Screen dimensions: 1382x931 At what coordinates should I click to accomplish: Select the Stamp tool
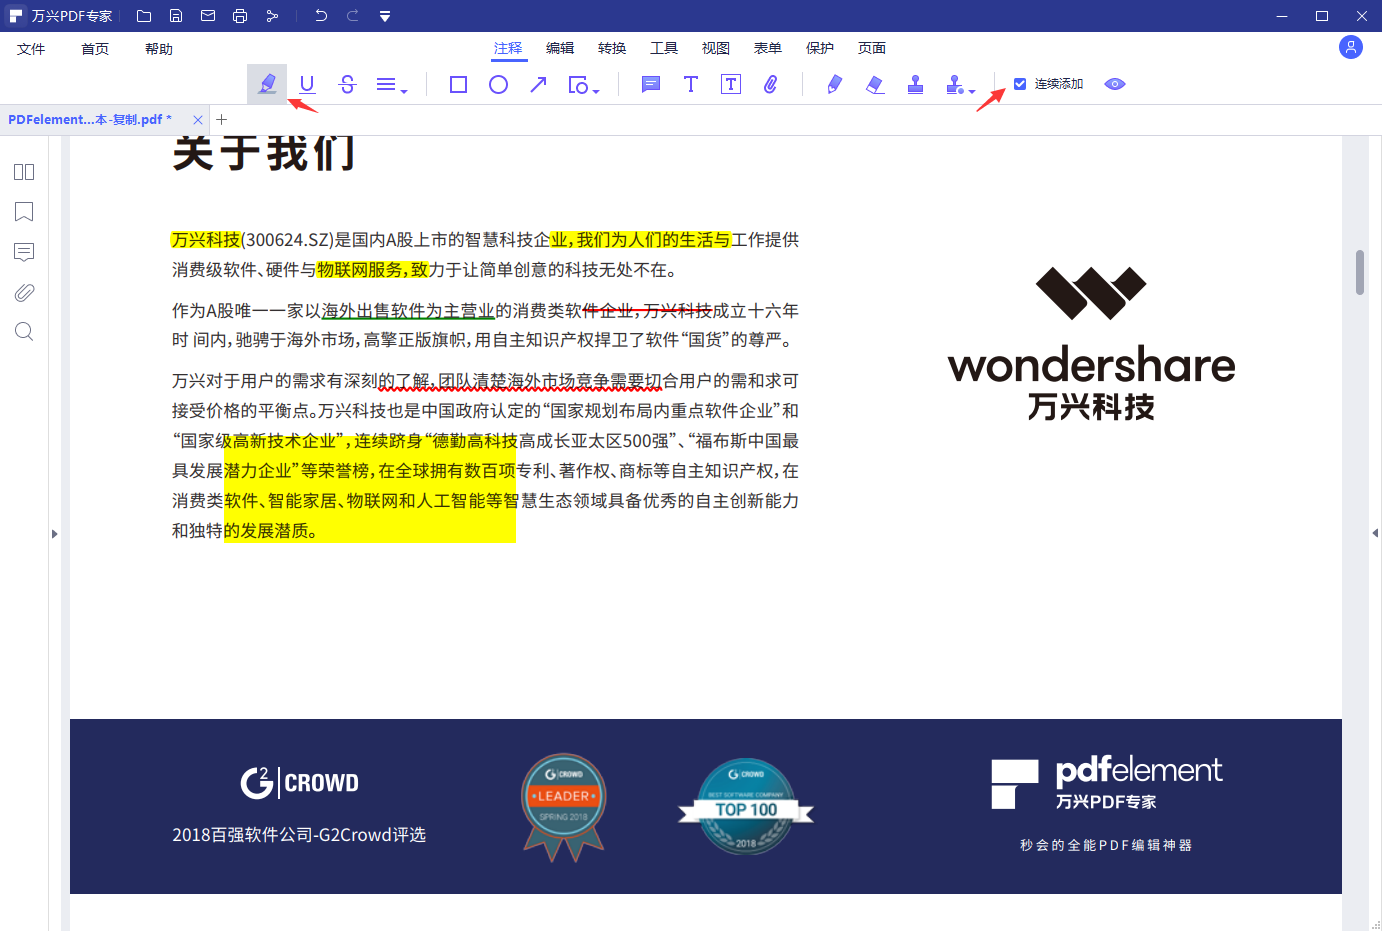[x=916, y=84]
